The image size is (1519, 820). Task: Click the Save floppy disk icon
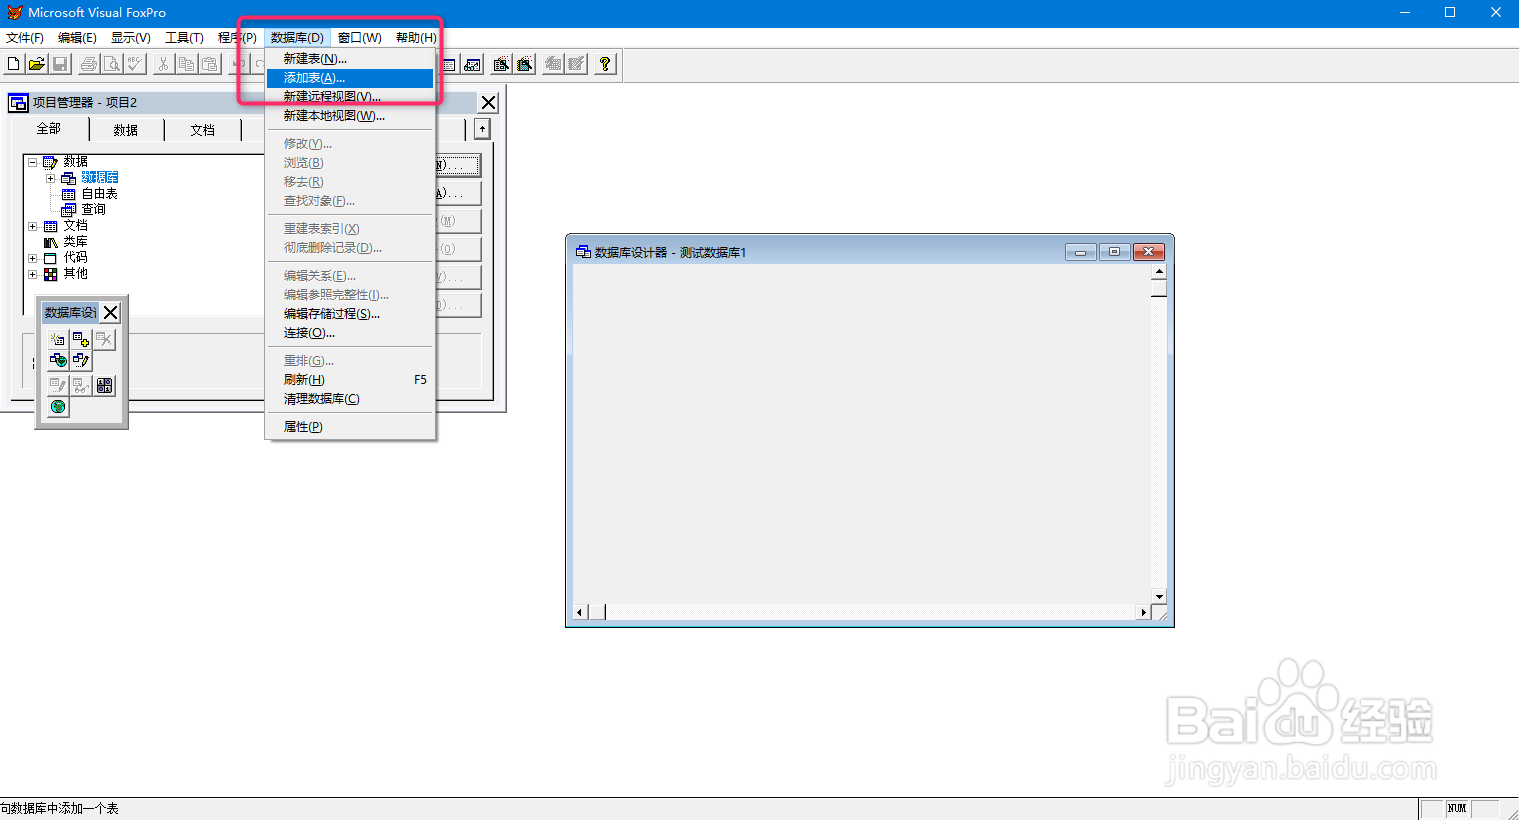point(60,64)
